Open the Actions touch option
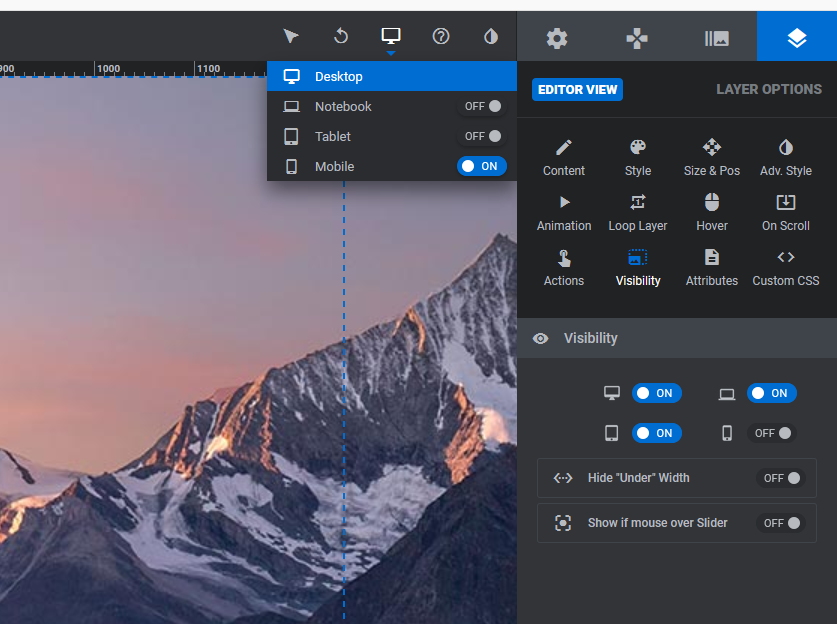Image resolution: width=837 pixels, height=624 pixels. [564, 268]
